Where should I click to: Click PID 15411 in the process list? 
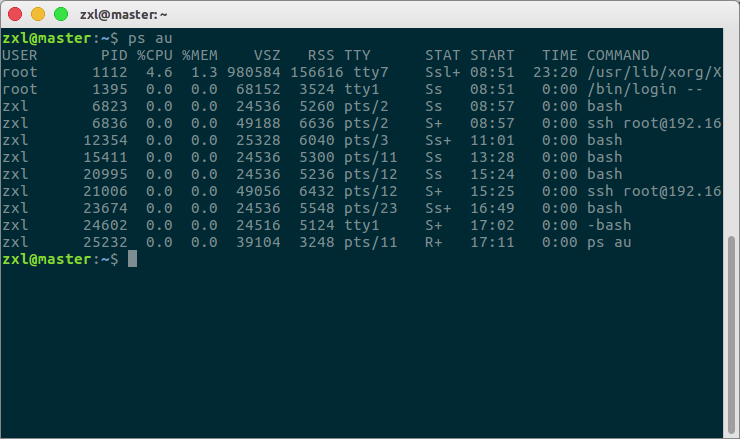click(x=105, y=157)
